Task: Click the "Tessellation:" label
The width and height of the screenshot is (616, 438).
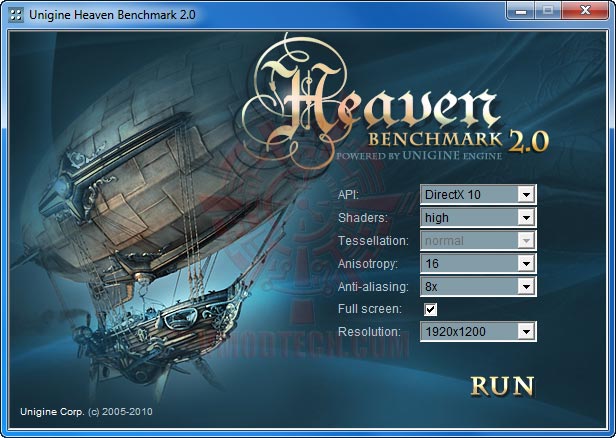Action: (373, 240)
